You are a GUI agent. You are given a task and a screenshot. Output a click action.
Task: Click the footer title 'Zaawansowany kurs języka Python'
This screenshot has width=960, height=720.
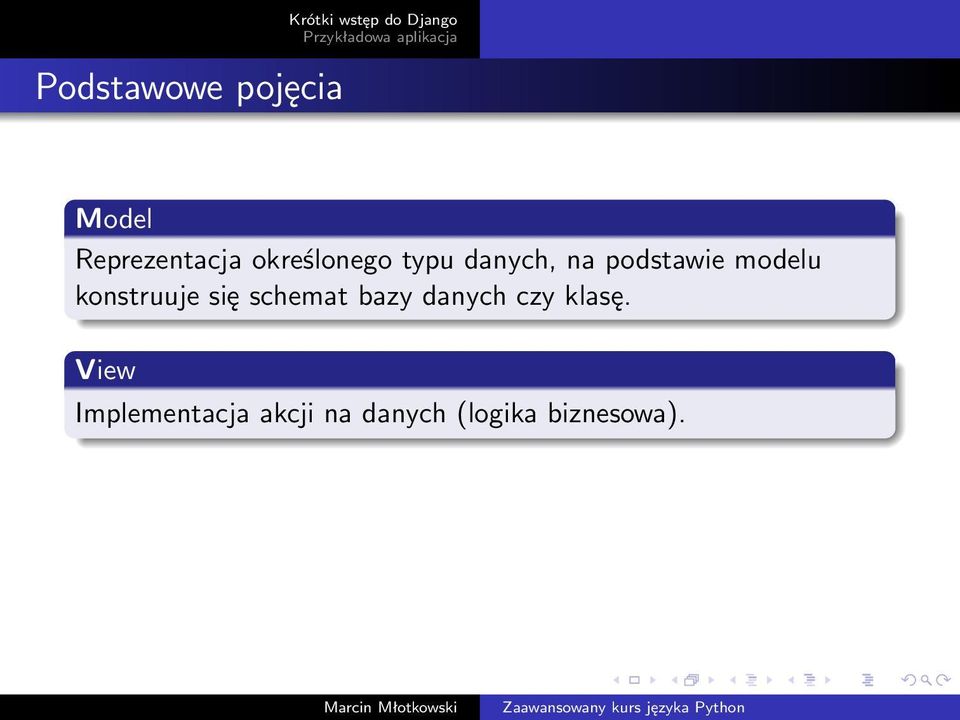(623, 707)
